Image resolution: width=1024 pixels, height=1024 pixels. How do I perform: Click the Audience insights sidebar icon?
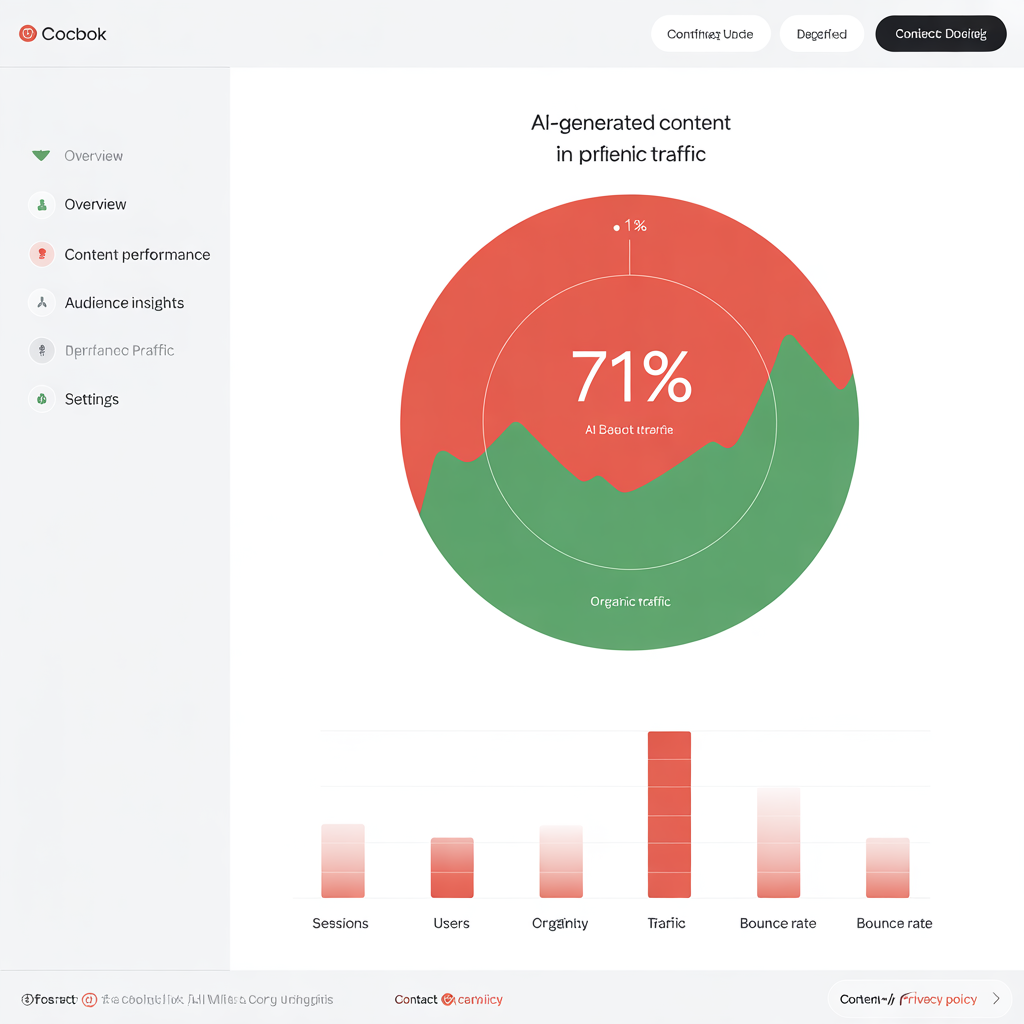41,302
